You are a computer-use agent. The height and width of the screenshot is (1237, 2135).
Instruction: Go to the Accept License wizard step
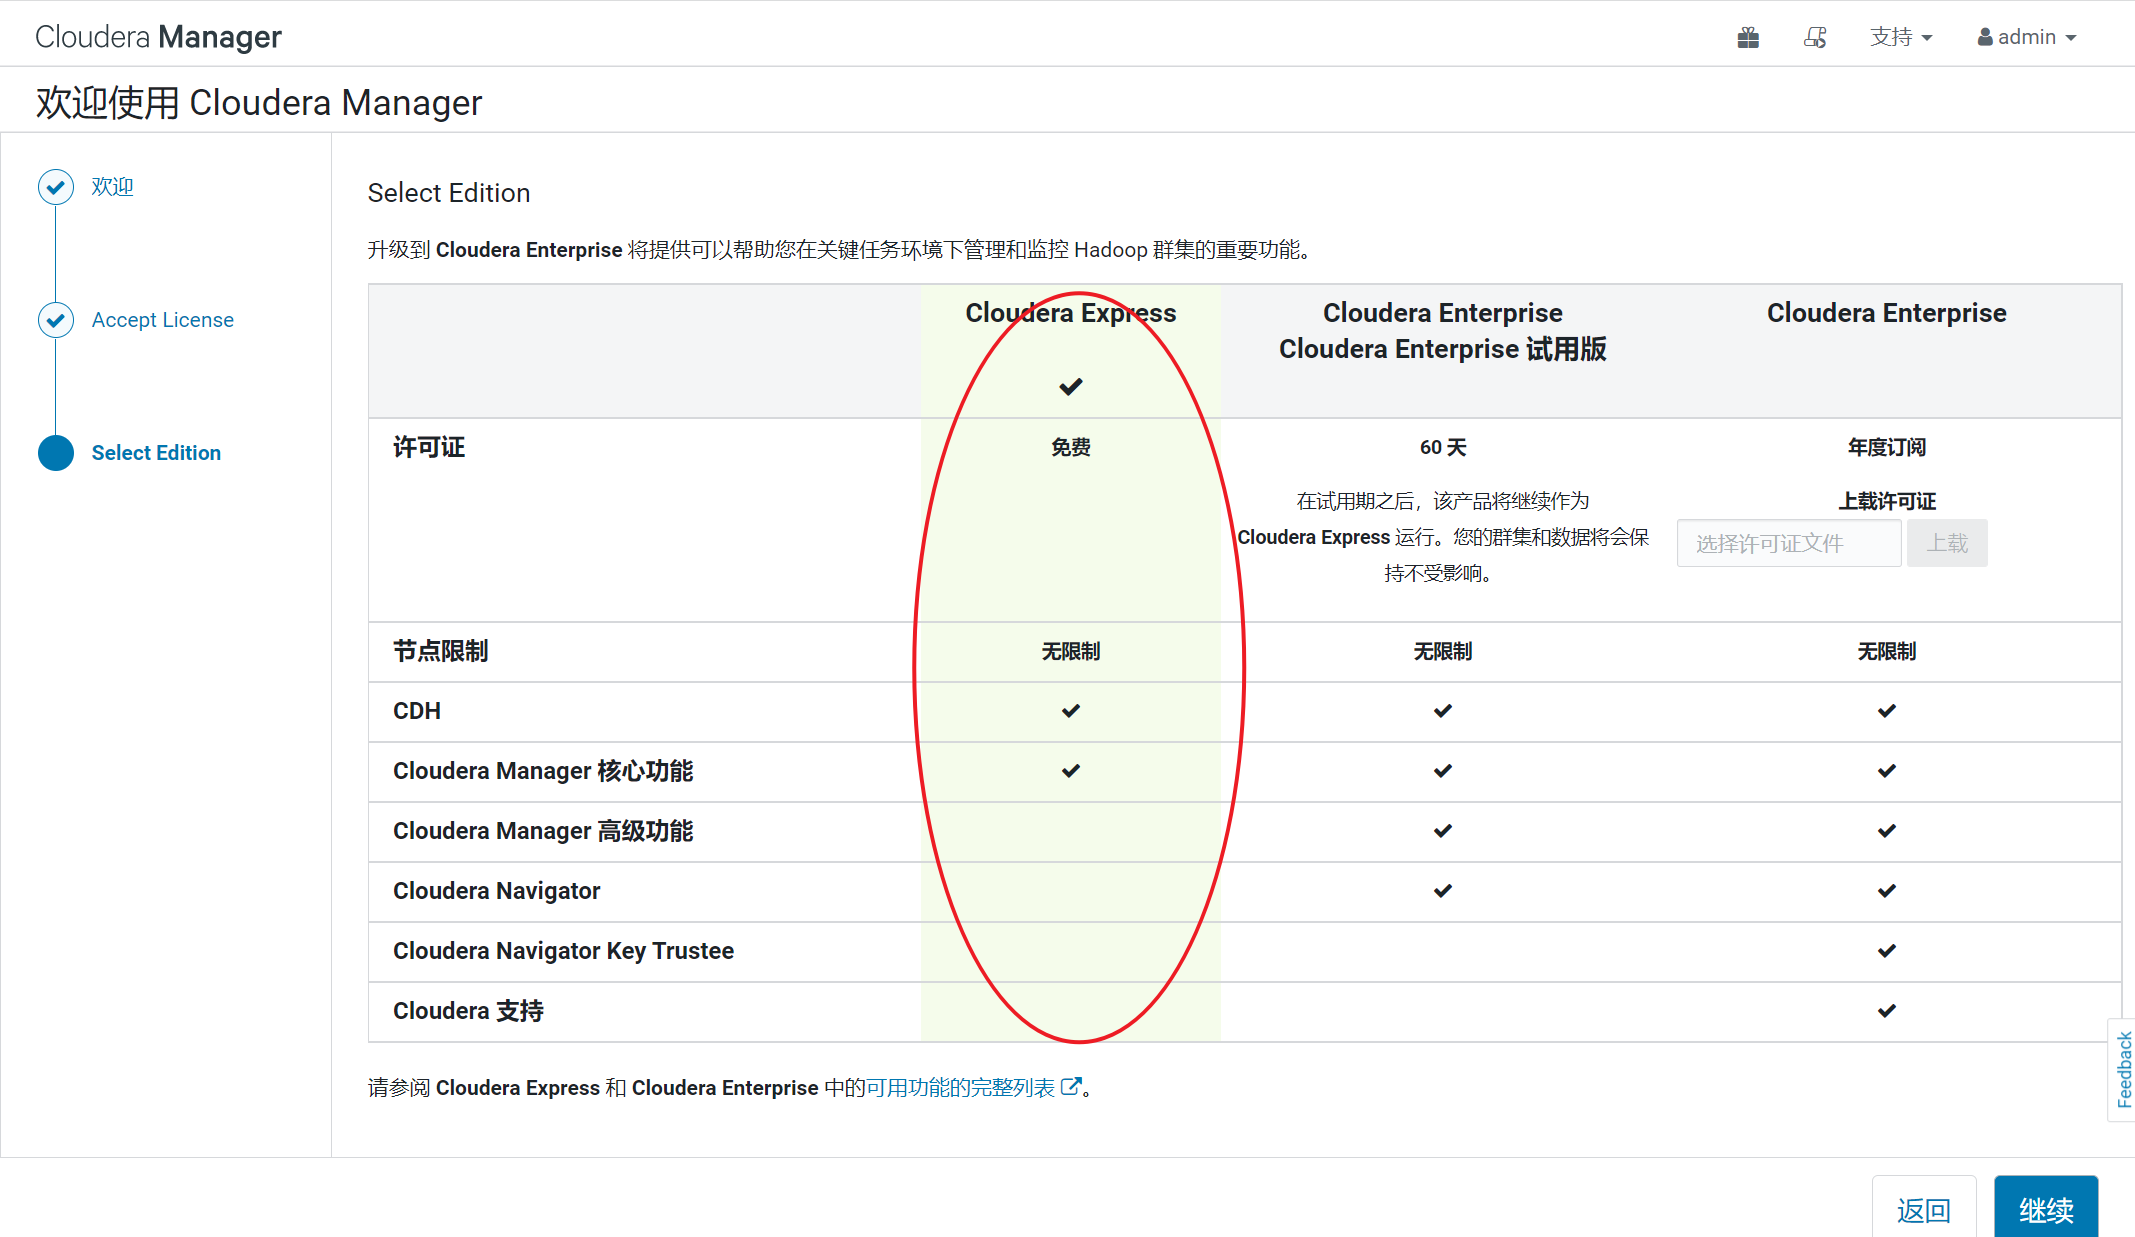point(162,320)
